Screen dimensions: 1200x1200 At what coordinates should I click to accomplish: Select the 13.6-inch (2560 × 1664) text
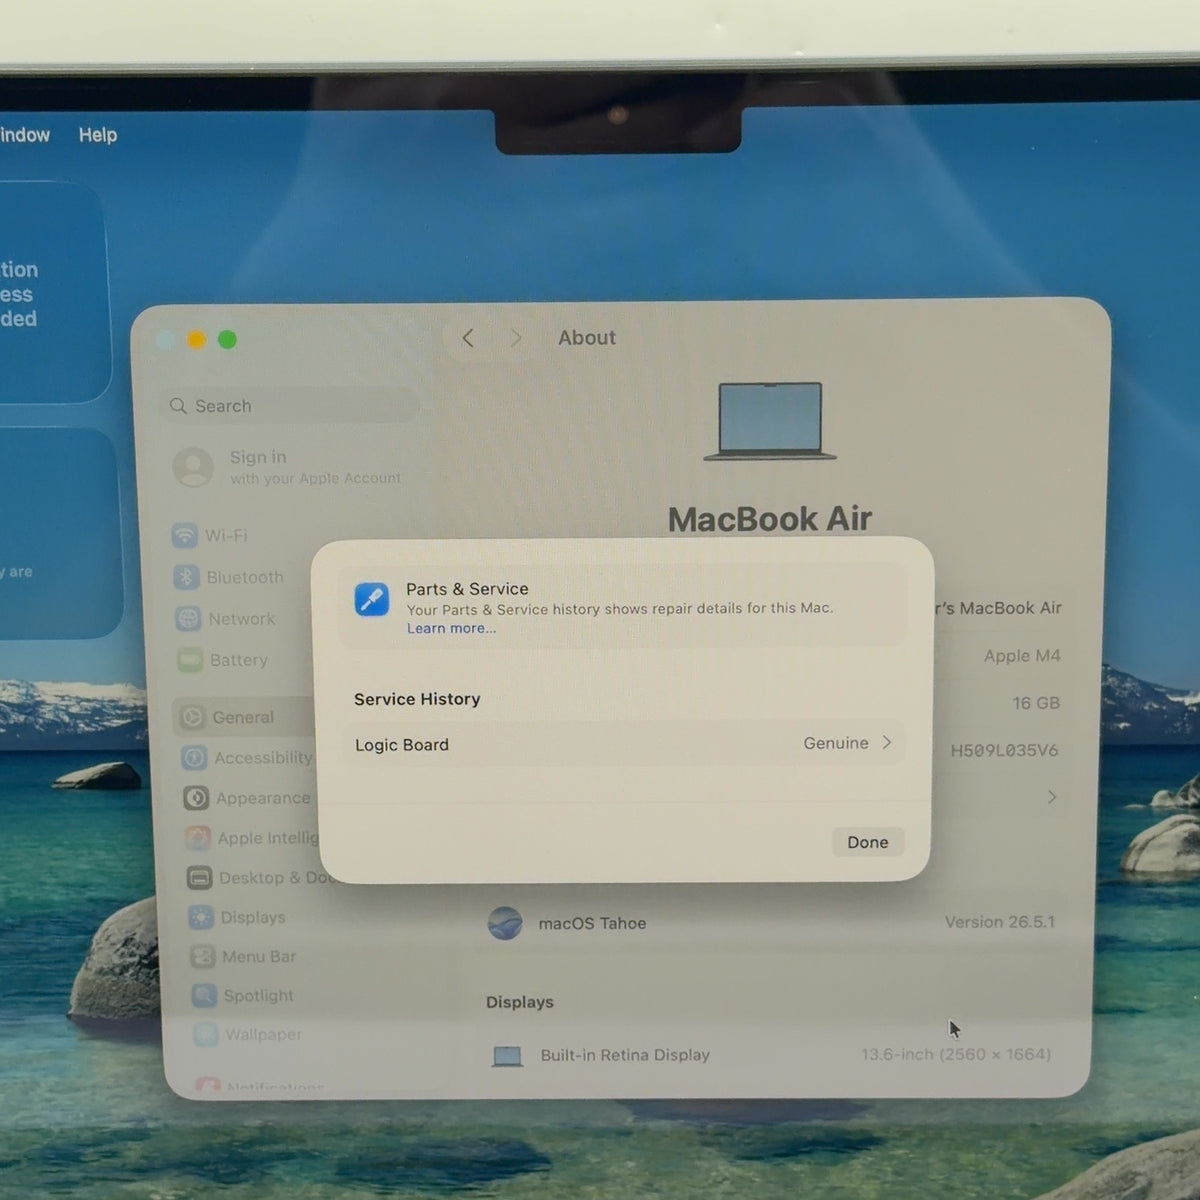956,1054
